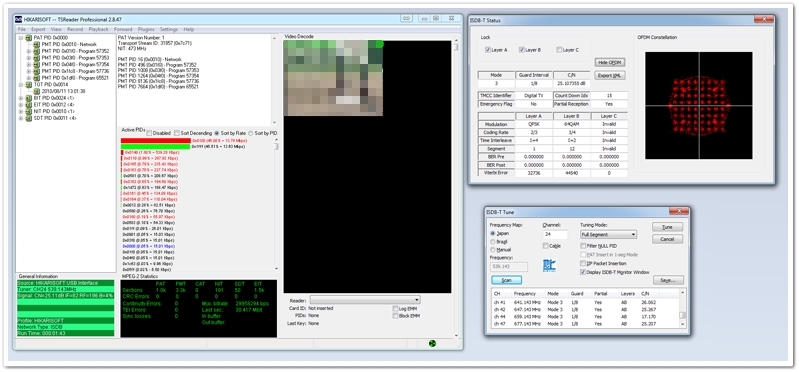
Task: Open the Export menu
Action: pyautogui.click(x=38, y=30)
